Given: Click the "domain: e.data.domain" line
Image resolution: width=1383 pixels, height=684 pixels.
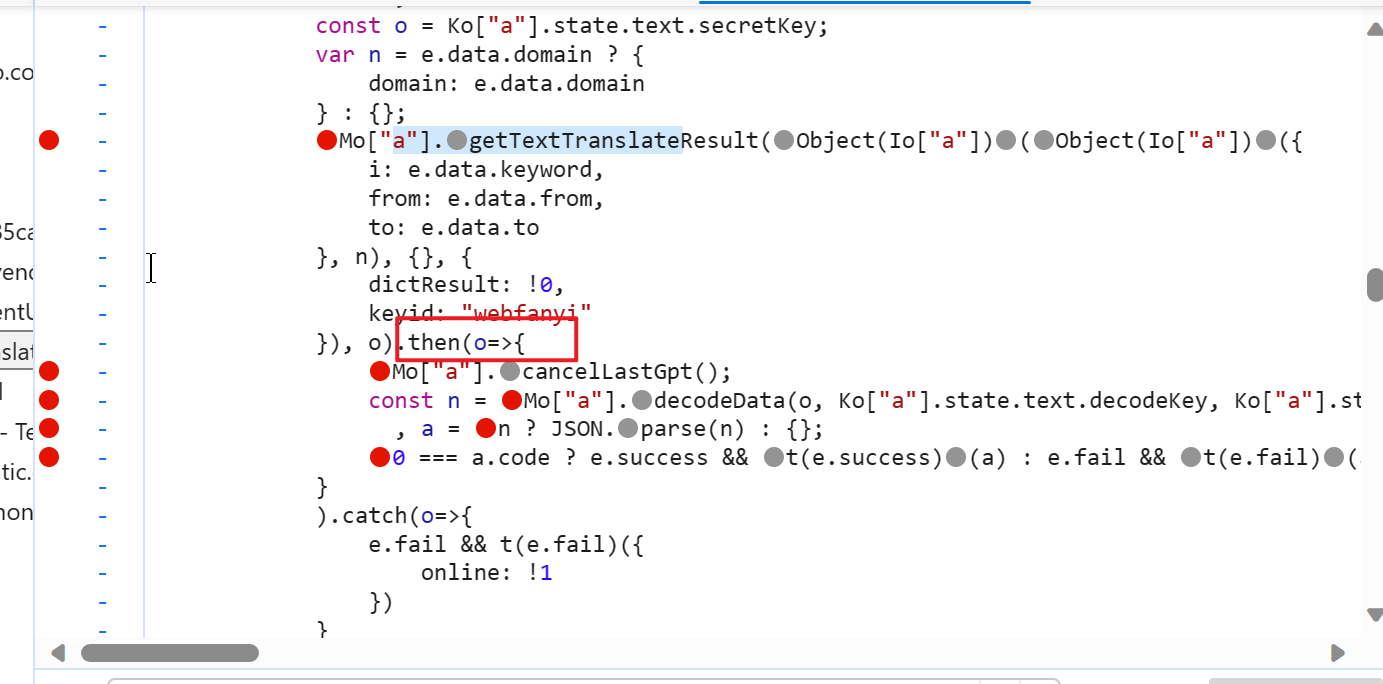Looking at the screenshot, I should [x=506, y=84].
